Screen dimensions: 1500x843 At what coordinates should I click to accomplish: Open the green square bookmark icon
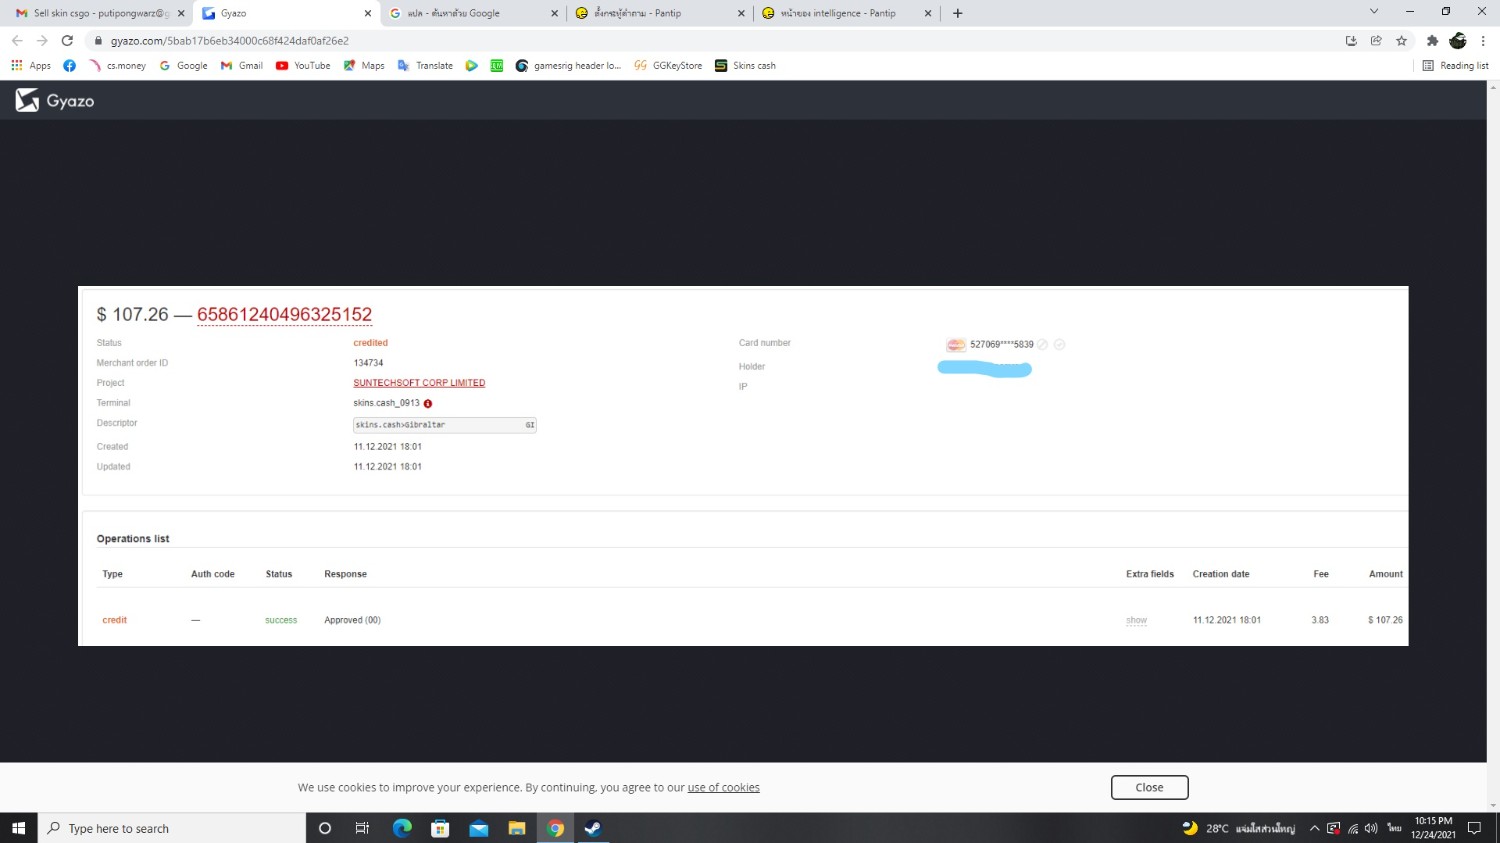497,66
